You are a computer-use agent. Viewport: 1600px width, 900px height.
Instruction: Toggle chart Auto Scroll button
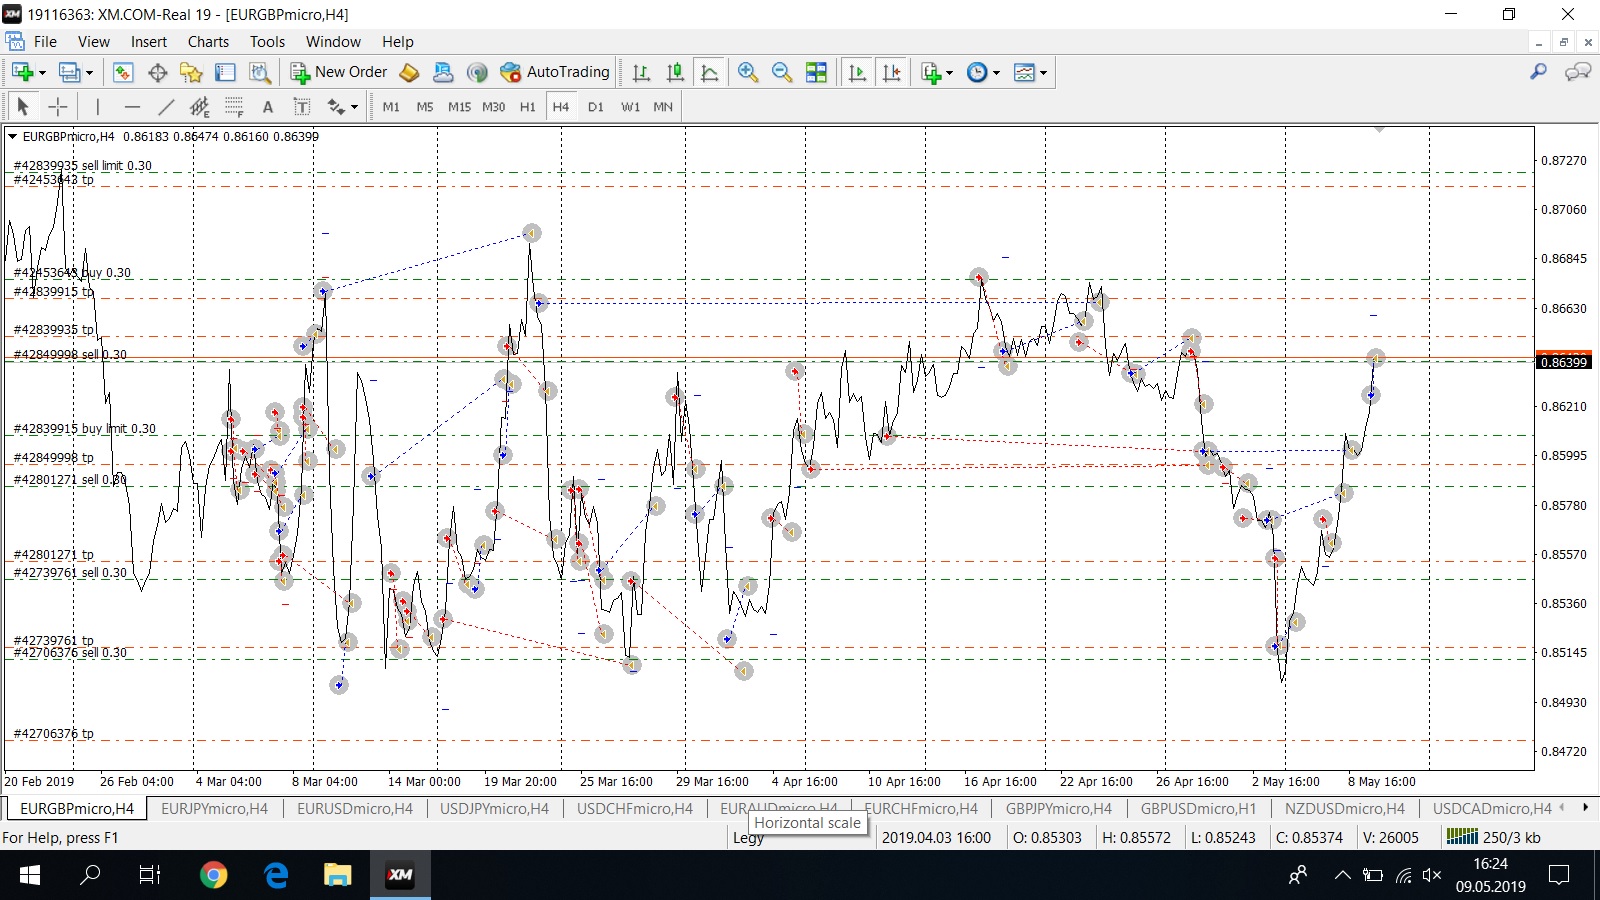(x=857, y=72)
